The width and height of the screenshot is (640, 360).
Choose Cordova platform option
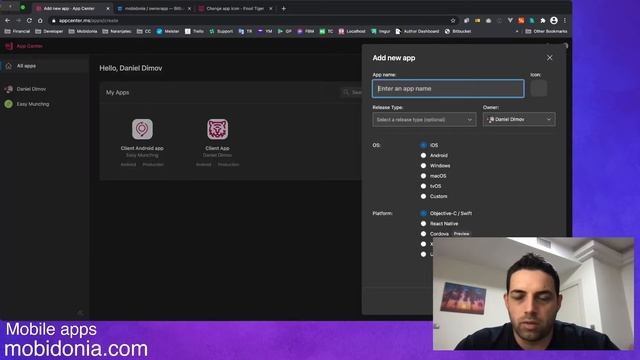[x=423, y=233]
